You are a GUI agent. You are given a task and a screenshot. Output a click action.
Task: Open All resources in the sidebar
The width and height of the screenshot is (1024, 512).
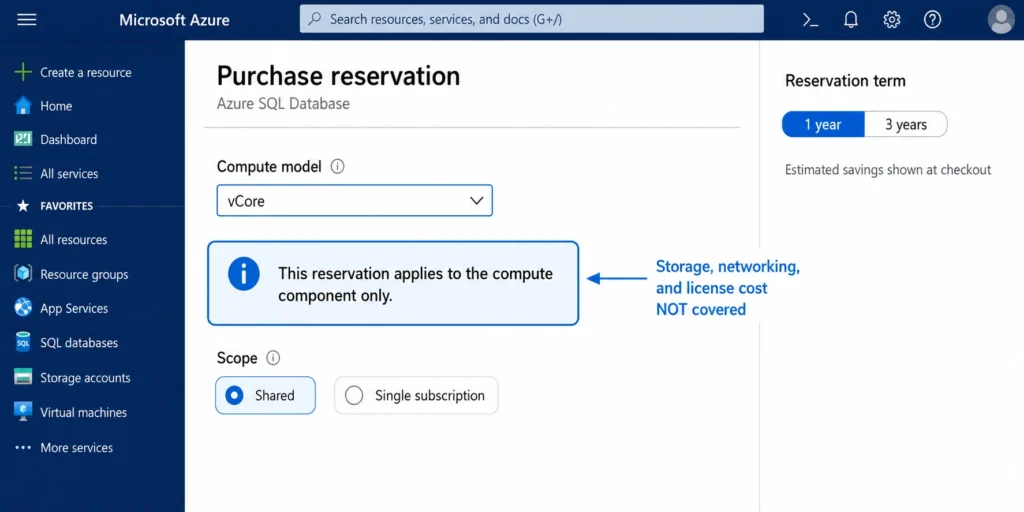pos(74,240)
